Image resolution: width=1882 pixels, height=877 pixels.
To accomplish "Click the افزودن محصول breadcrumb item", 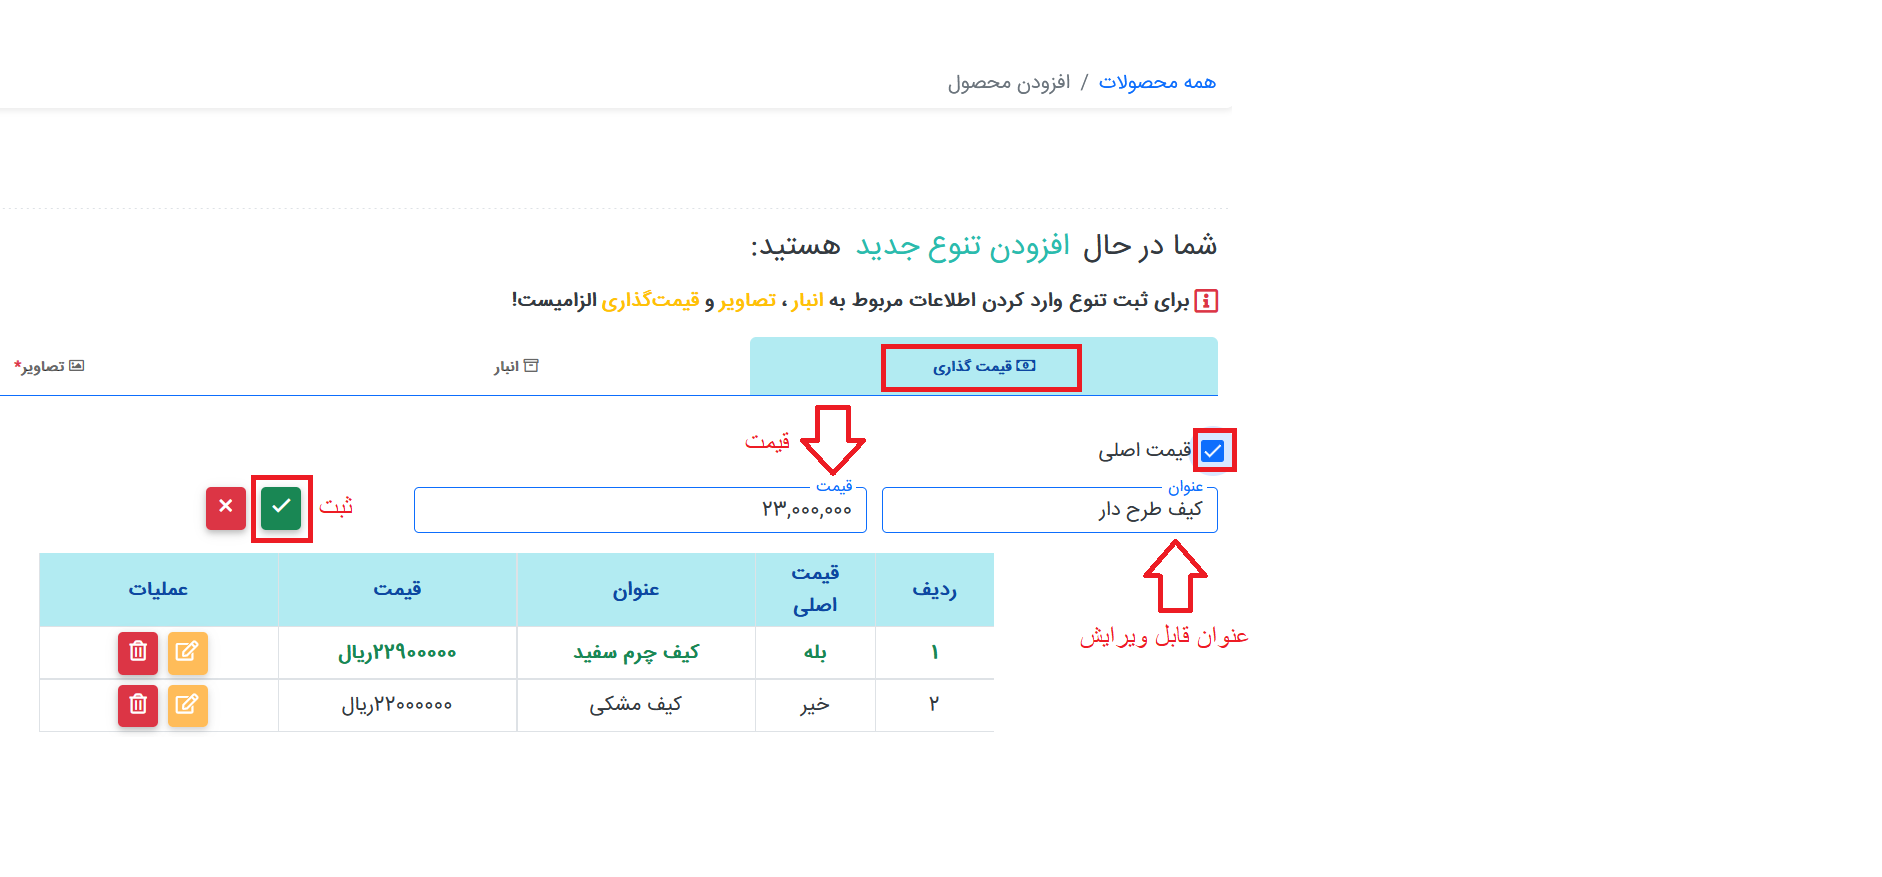I will pos(1008,82).
